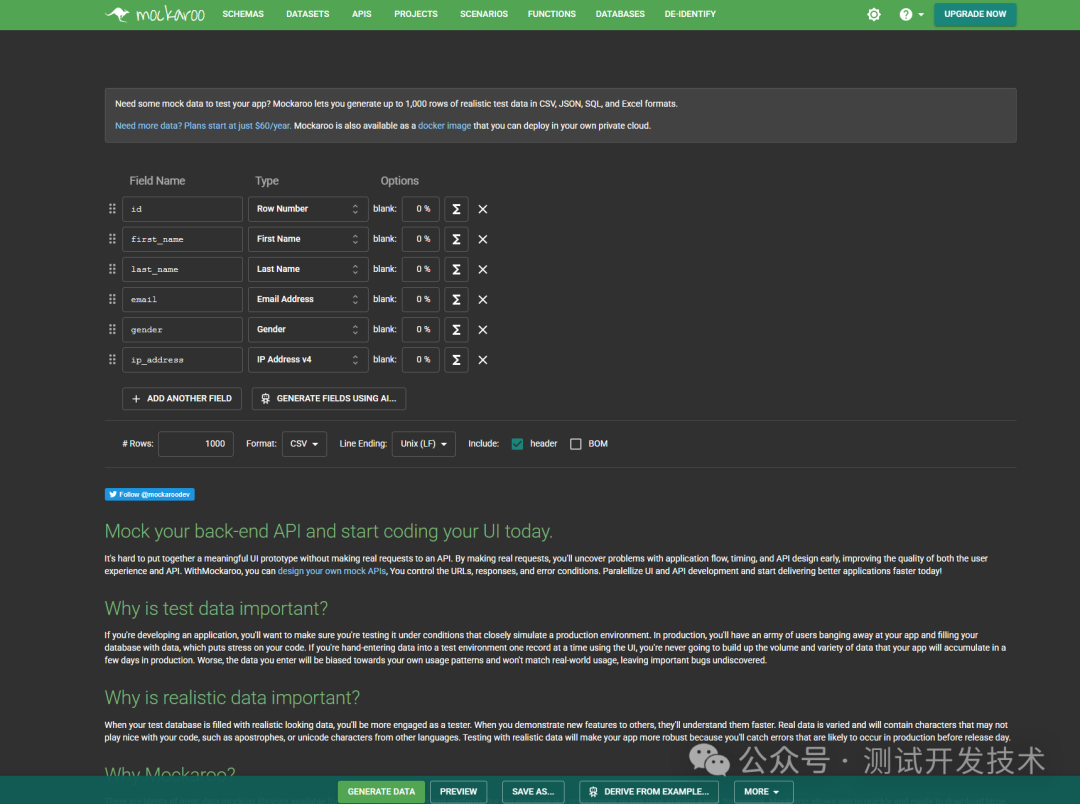The height and width of the screenshot is (804, 1080).
Task: Click DERIVE FROM EXAMPLE button
Action: pyautogui.click(x=649, y=792)
